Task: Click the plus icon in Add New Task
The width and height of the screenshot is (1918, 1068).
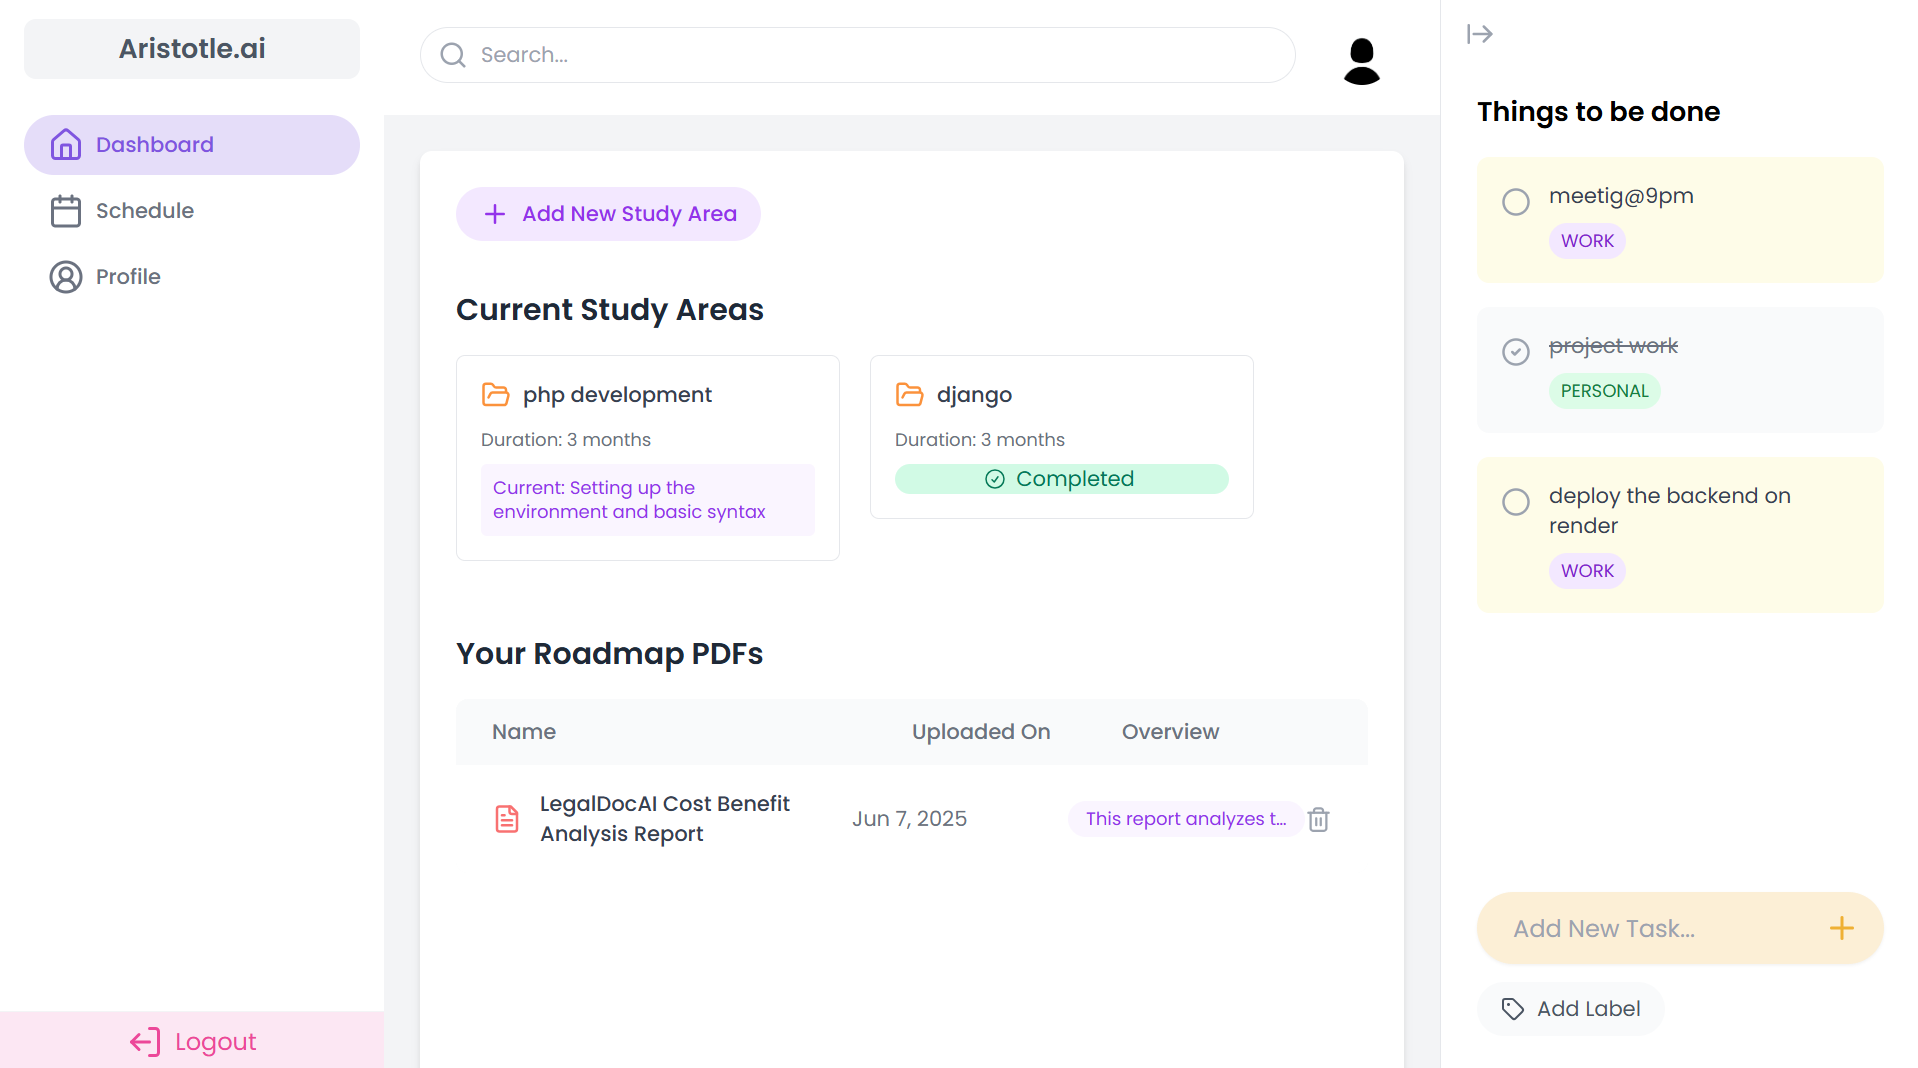Action: tap(1841, 928)
